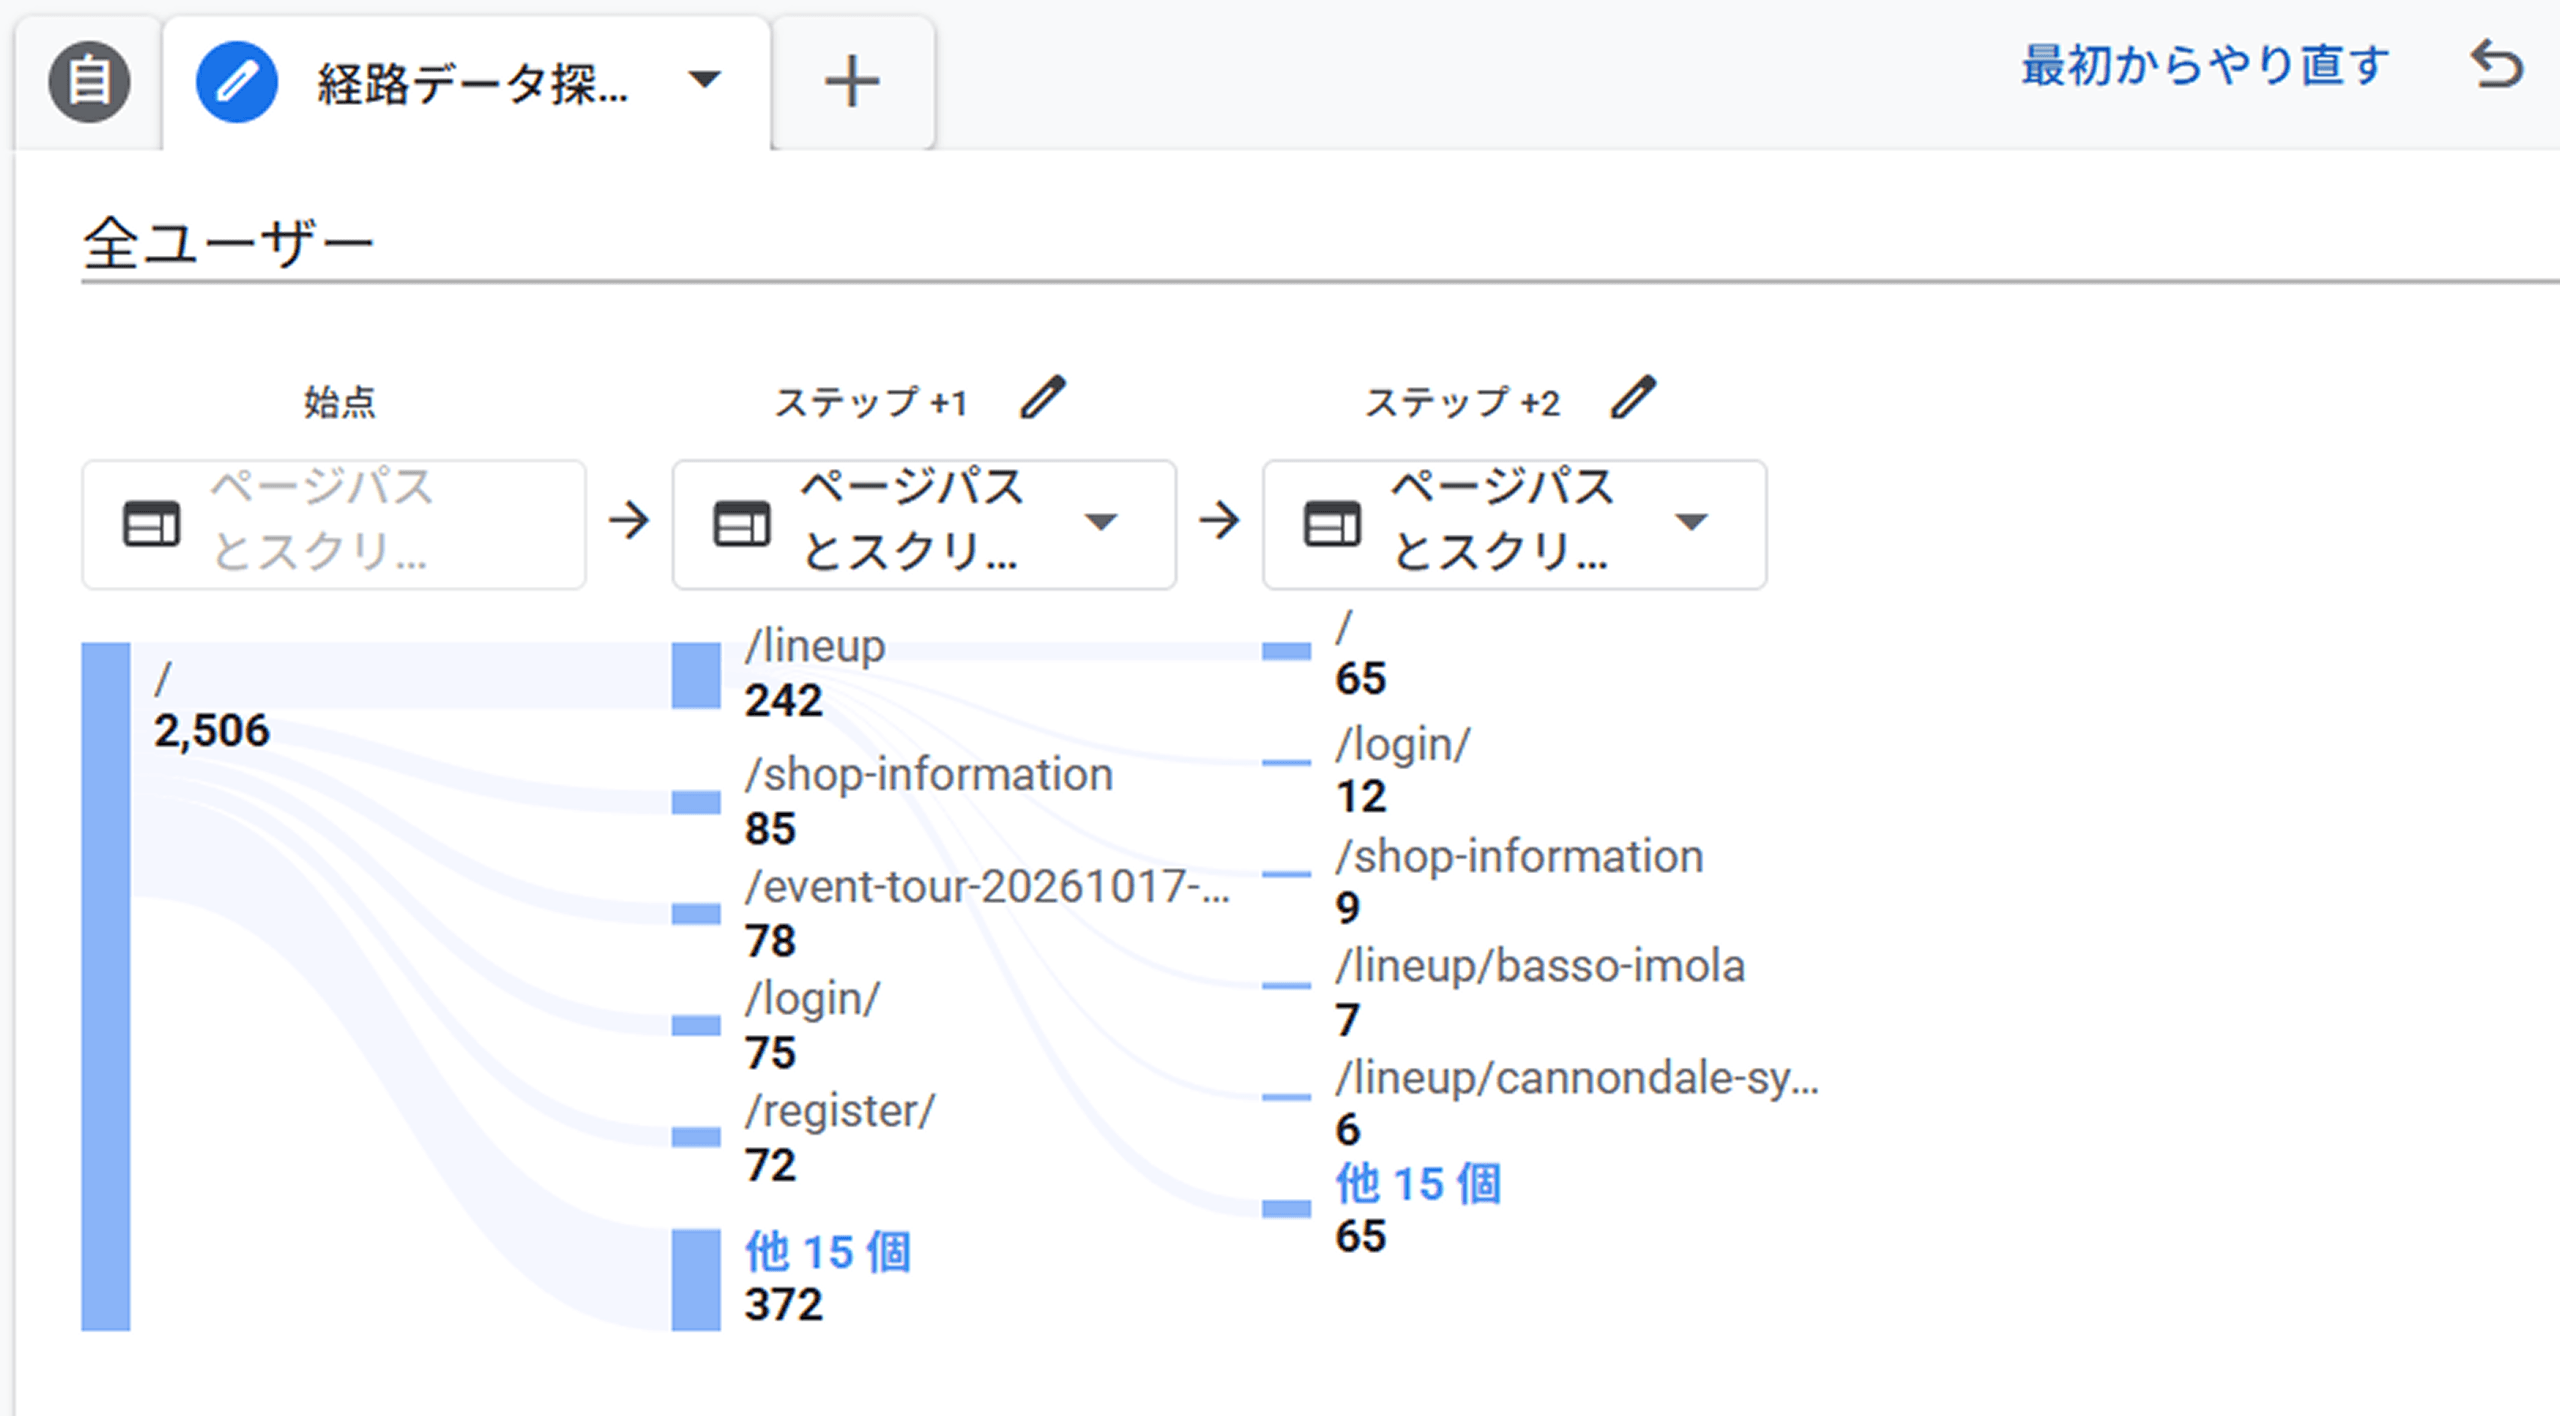Expand 他 15 個 with 372 in step +1
Viewport: 2560px width, 1416px height.
[x=828, y=1252]
